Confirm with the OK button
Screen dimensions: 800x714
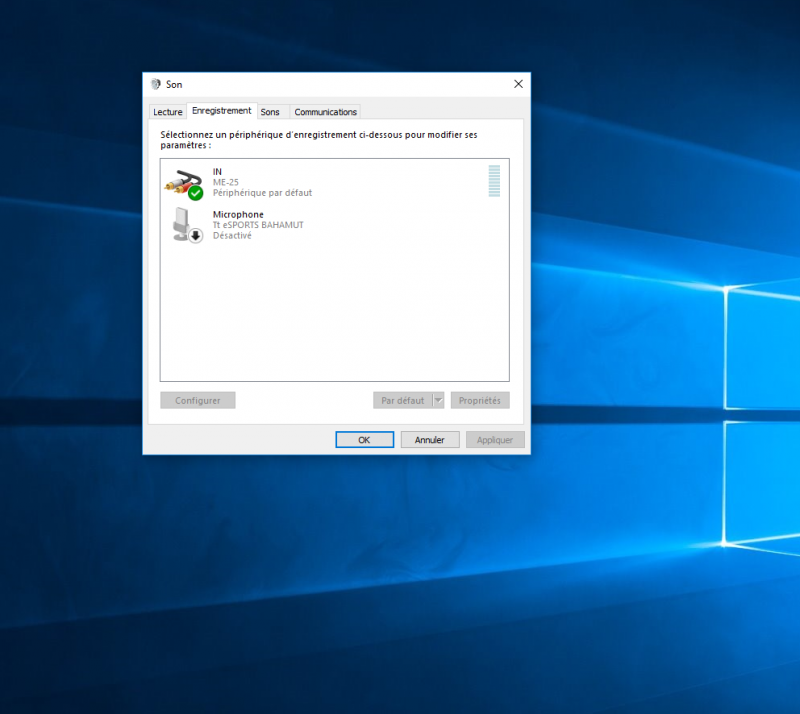364,440
